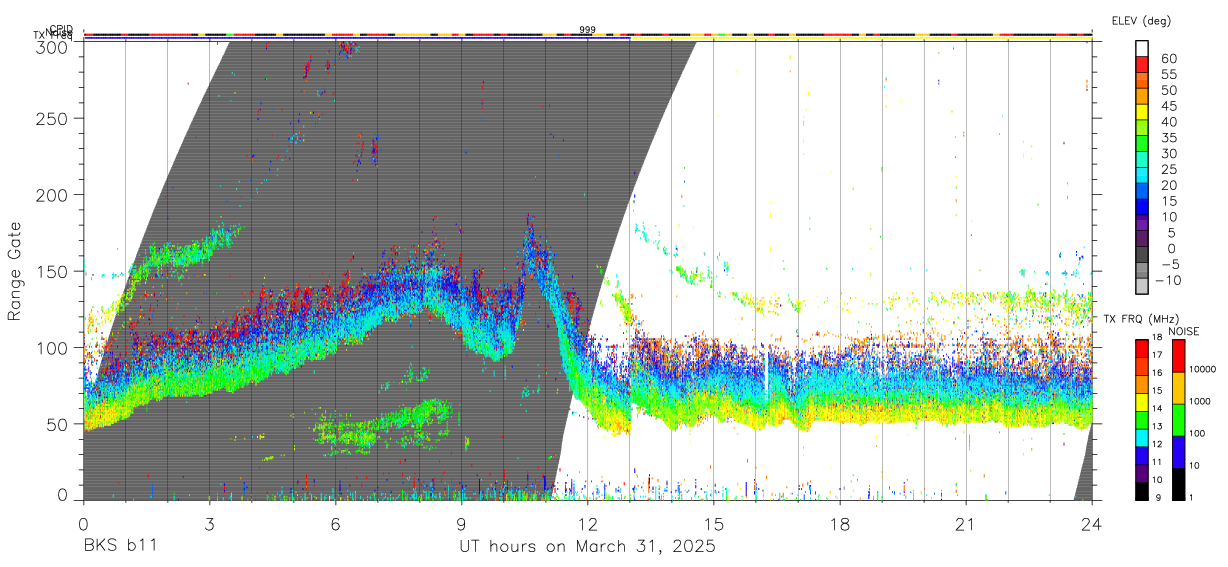Click the NOISE legend value '1000'
The height and width of the screenshot is (567, 1228).
tap(1199, 401)
